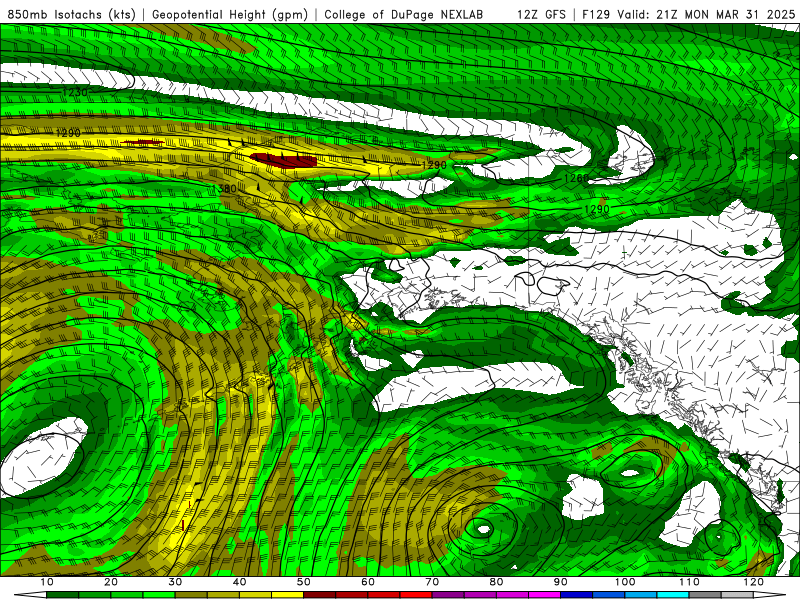Click the 'F129' forecast hour label
Viewport: 800px width, 600px height.
coord(596,15)
